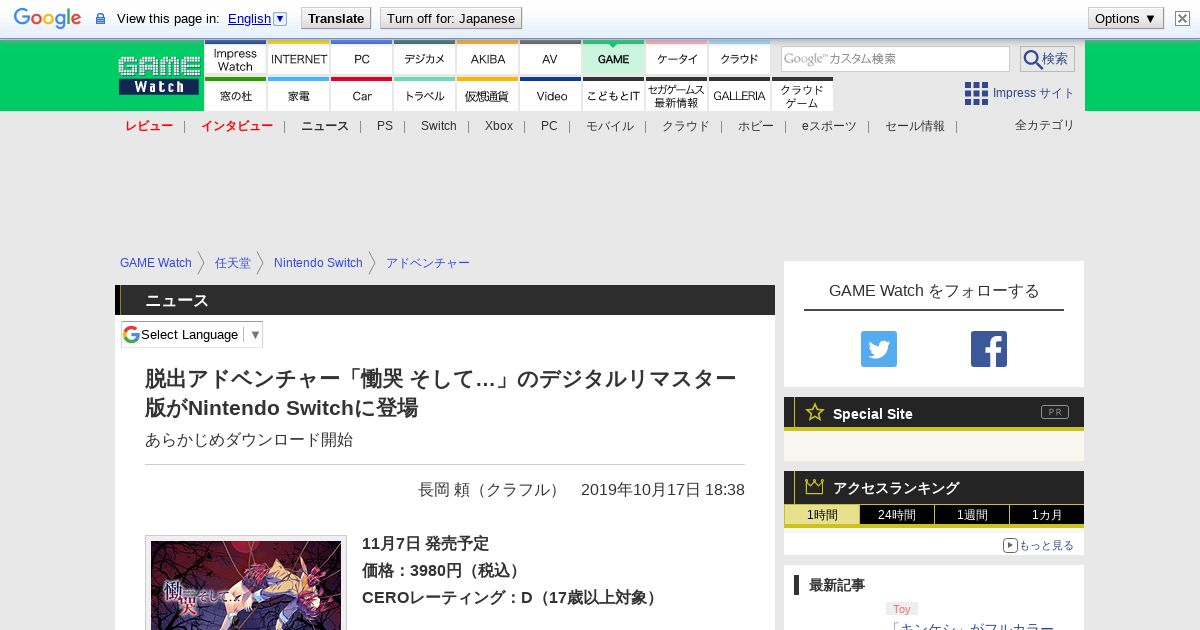Click the PS category link
1200x630 pixels.
pos(385,126)
